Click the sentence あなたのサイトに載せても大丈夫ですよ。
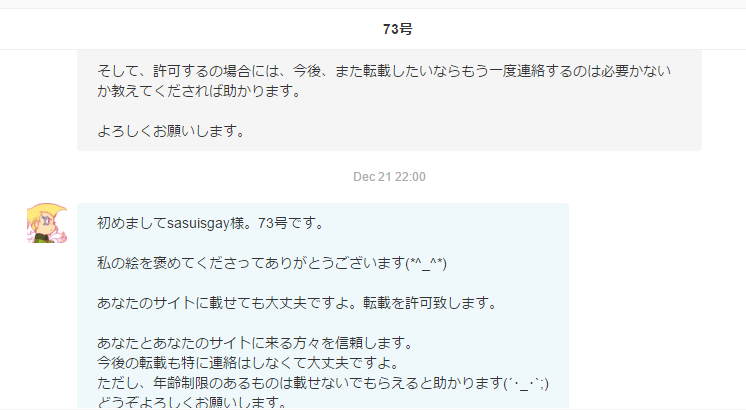The width and height of the screenshot is (746, 410). point(230,303)
